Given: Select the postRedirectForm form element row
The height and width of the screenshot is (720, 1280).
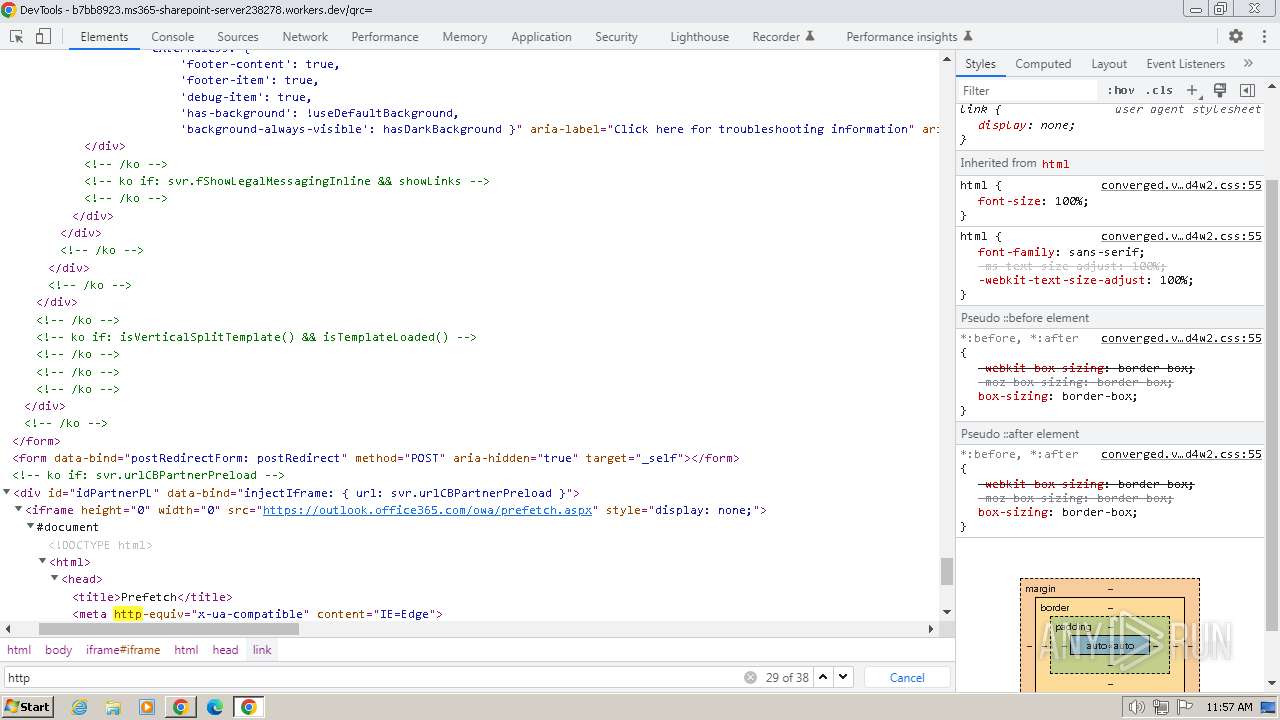Looking at the screenshot, I should tap(376, 458).
